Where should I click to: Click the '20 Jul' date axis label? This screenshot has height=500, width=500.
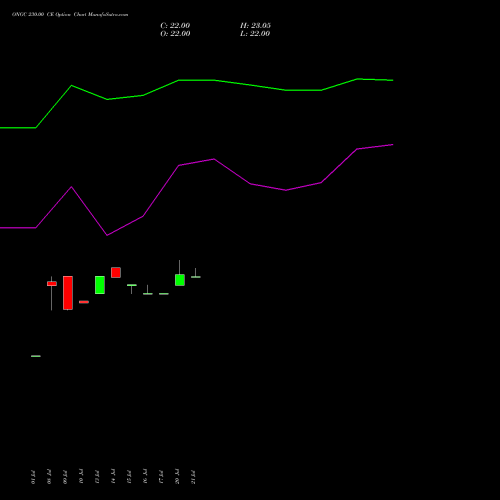tap(177, 477)
